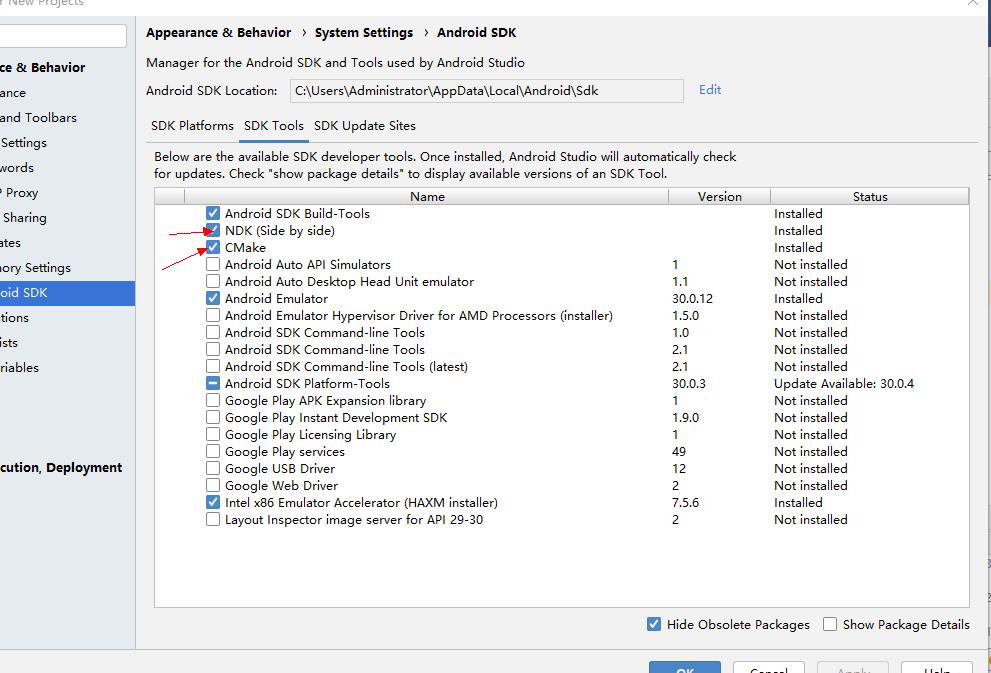
Task: Click the Cancel button
Action: pyautogui.click(x=768, y=668)
